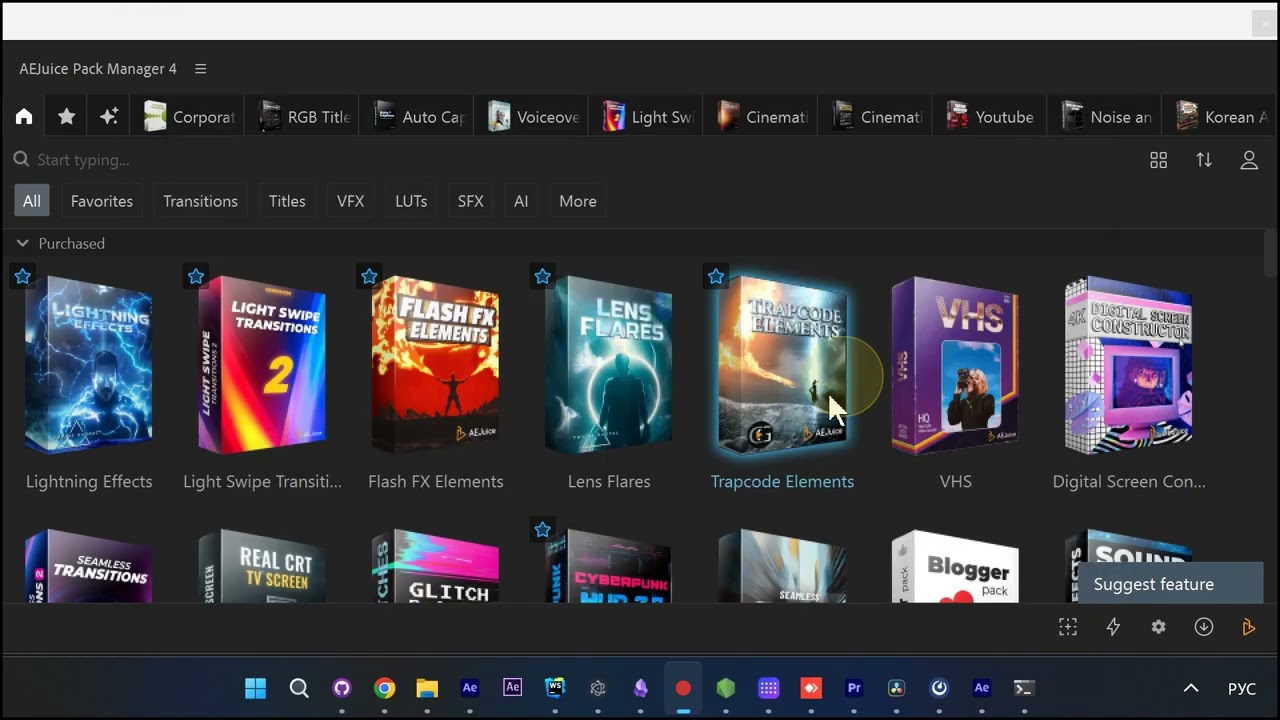Open Premiere Pro from the taskbar
This screenshot has width=1280, height=720.
tap(854, 688)
